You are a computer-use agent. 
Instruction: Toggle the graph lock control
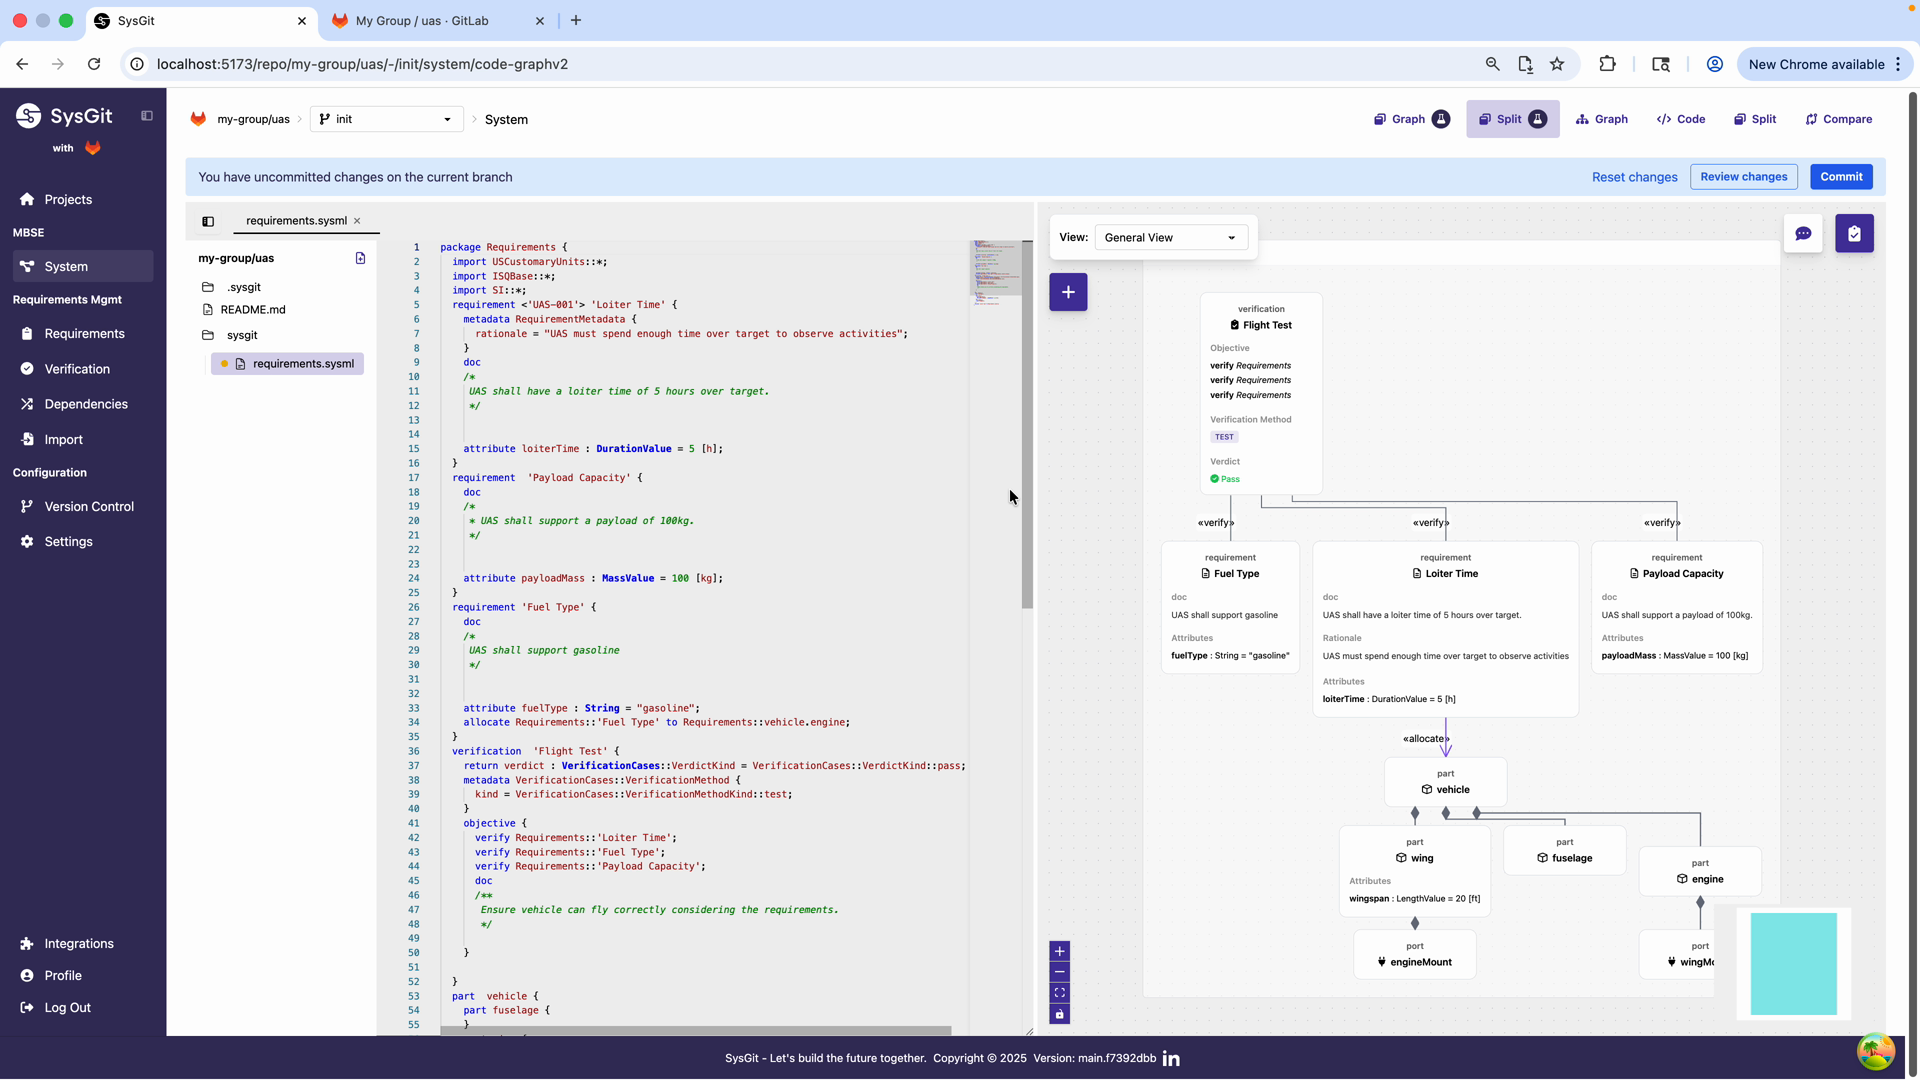[1059, 1014]
